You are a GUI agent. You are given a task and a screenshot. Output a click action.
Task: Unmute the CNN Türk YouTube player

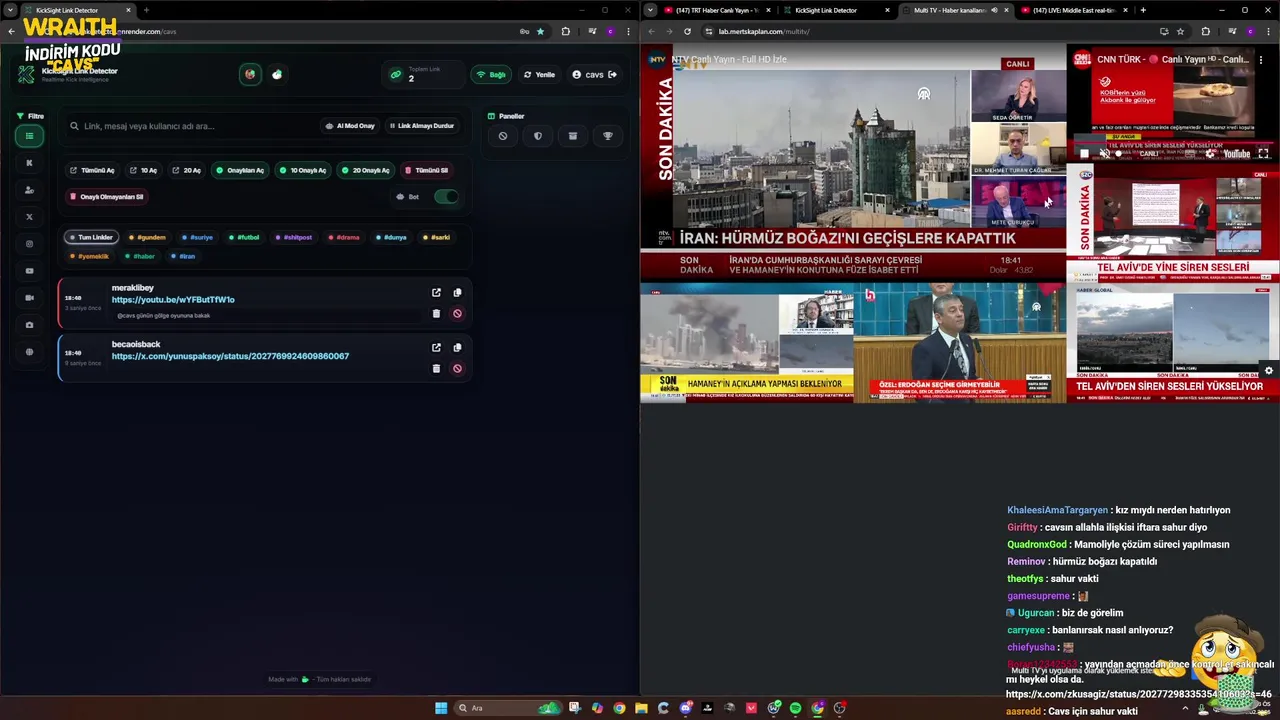[x=1104, y=154]
